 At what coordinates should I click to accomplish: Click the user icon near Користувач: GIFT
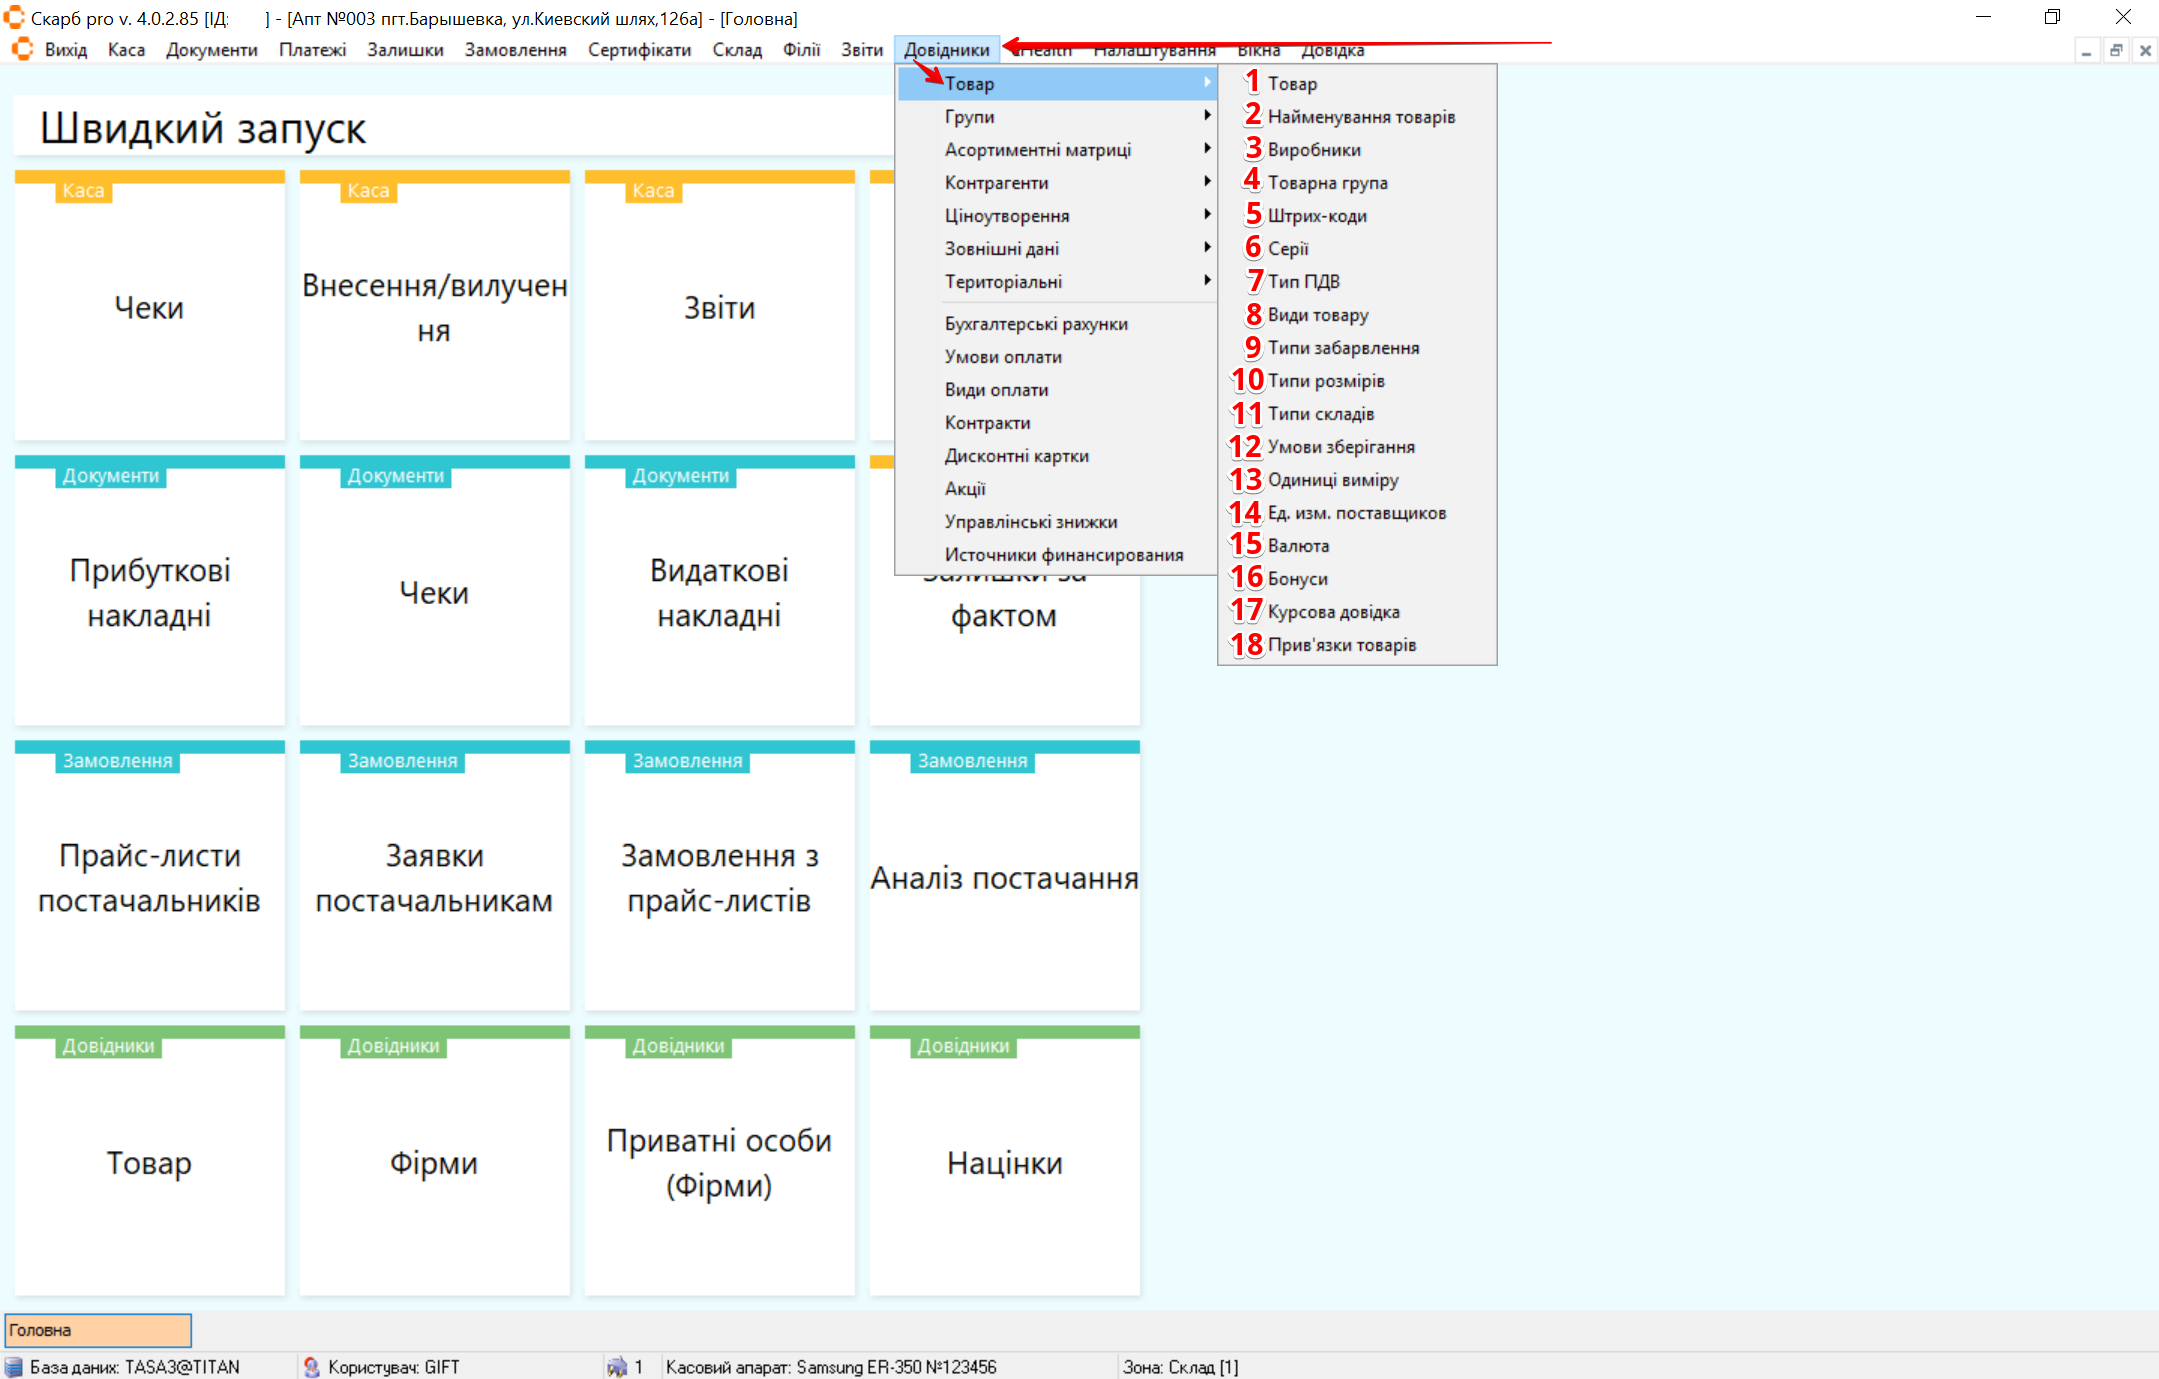pyautogui.click(x=311, y=1367)
